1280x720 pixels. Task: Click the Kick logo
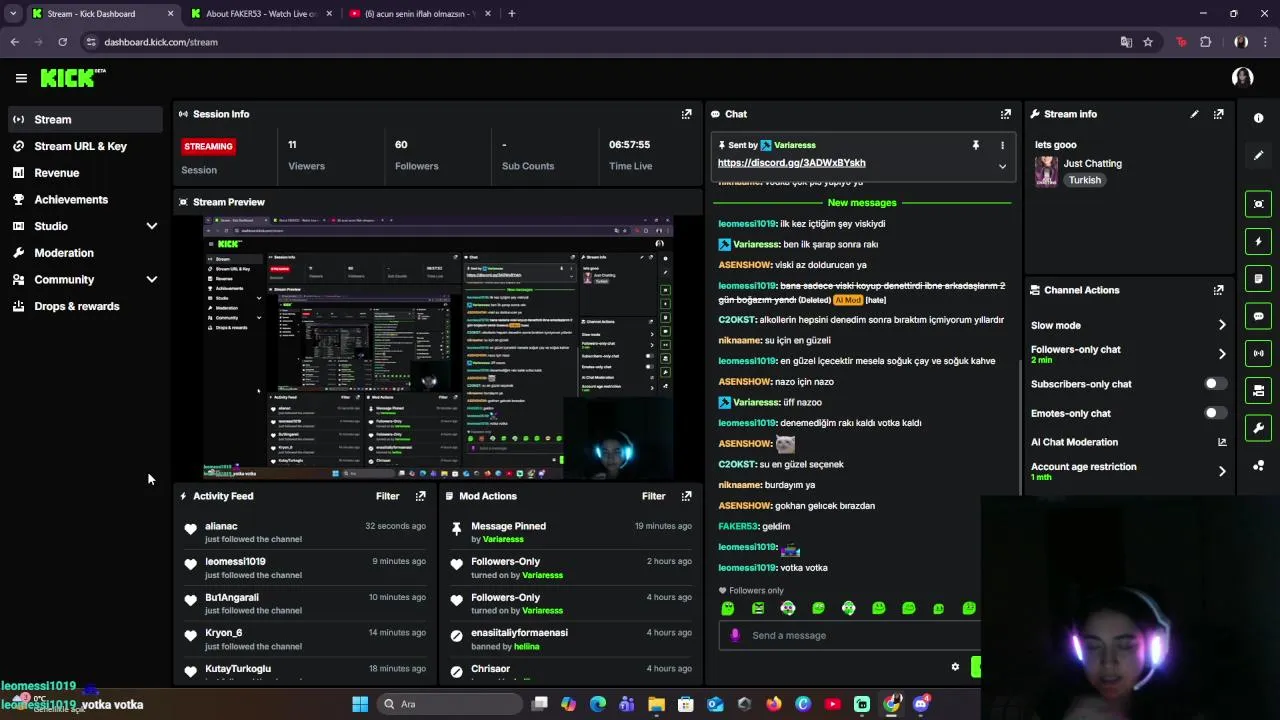[73, 78]
